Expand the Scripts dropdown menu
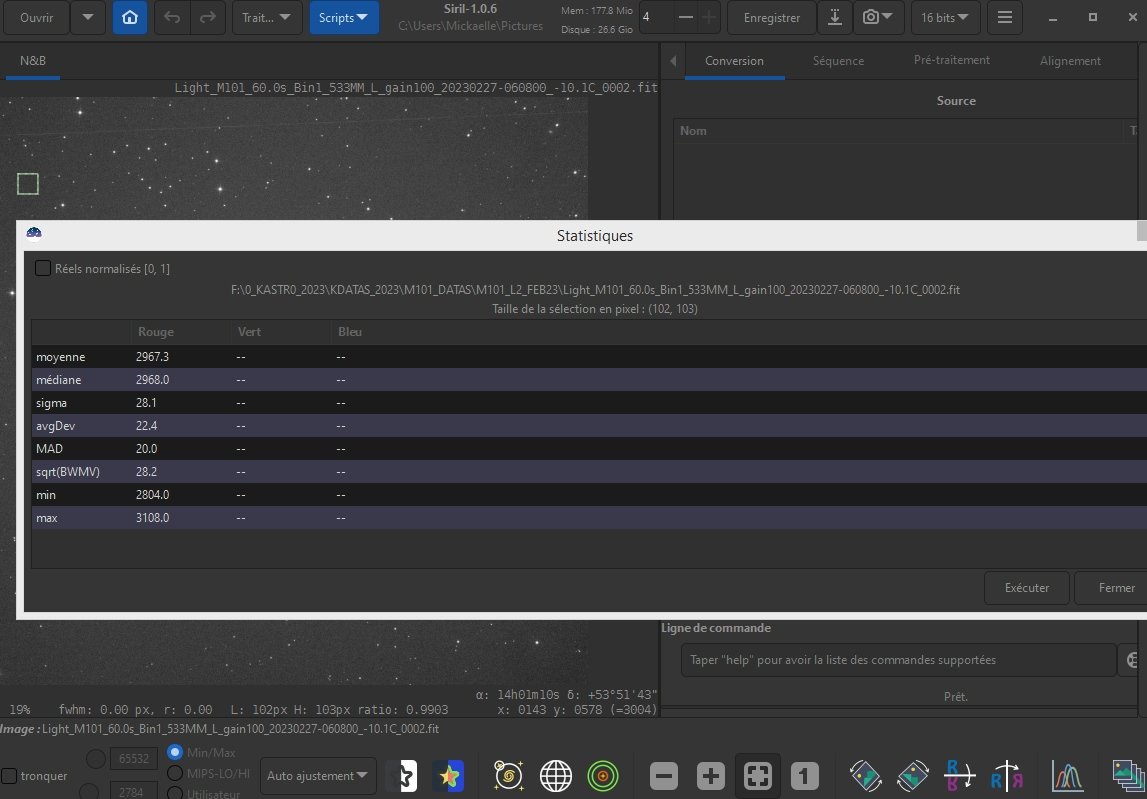Image resolution: width=1147 pixels, height=799 pixels. pyautogui.click(x=344, y=18)
